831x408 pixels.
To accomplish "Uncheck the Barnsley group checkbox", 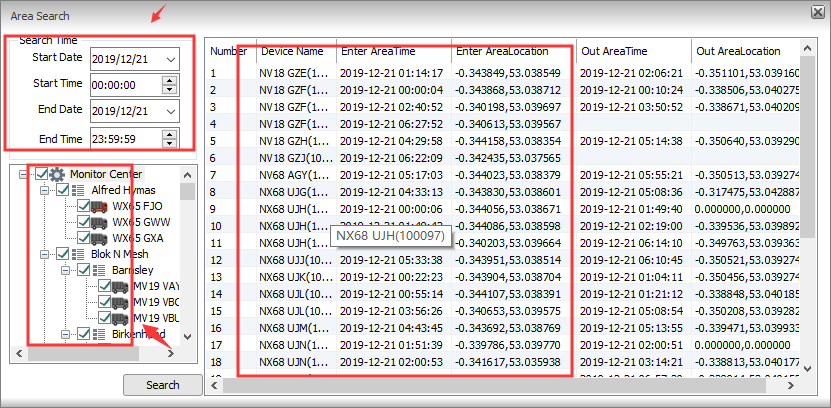I will pos(83,270).
